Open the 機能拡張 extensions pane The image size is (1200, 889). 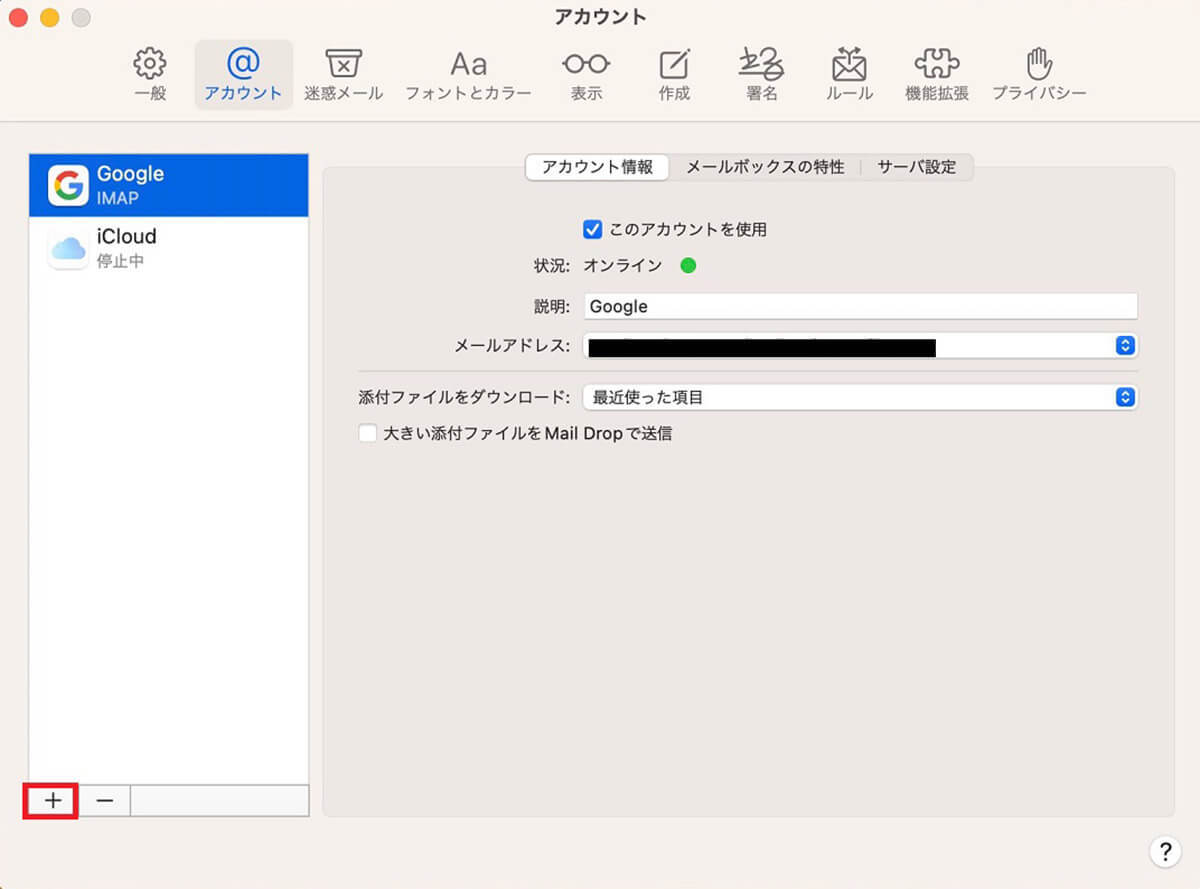click(937, 75)
